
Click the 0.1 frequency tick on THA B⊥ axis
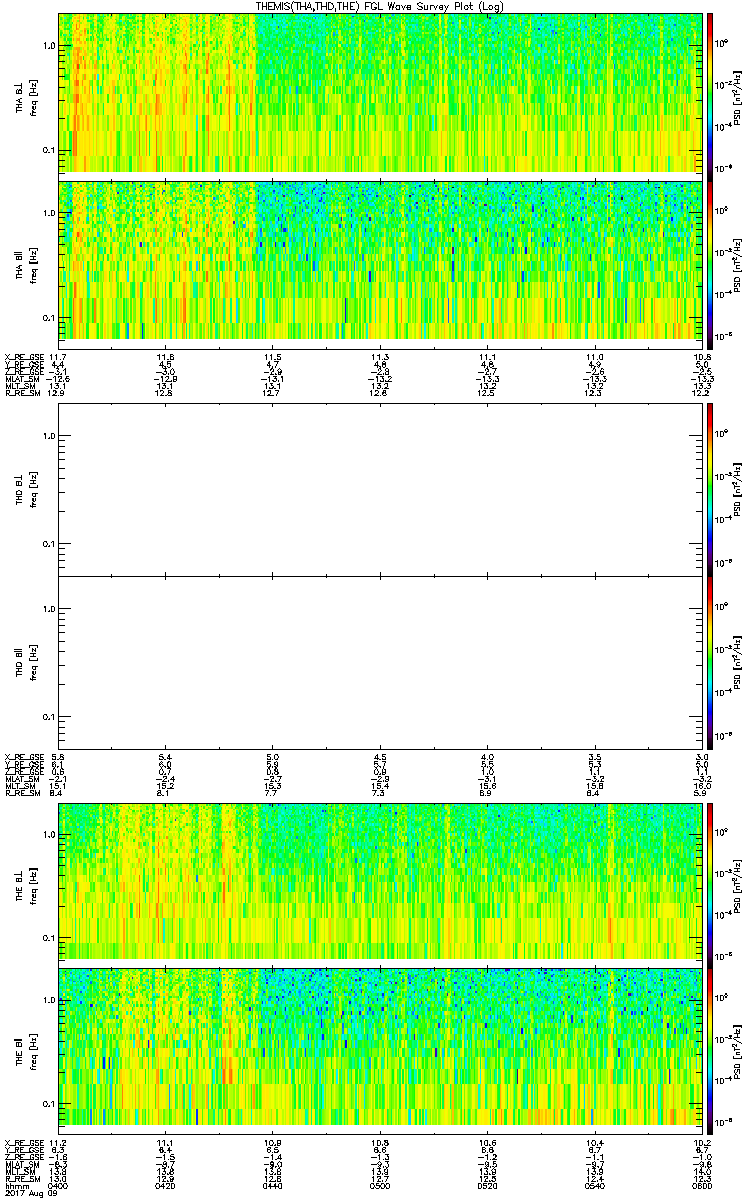49,150
